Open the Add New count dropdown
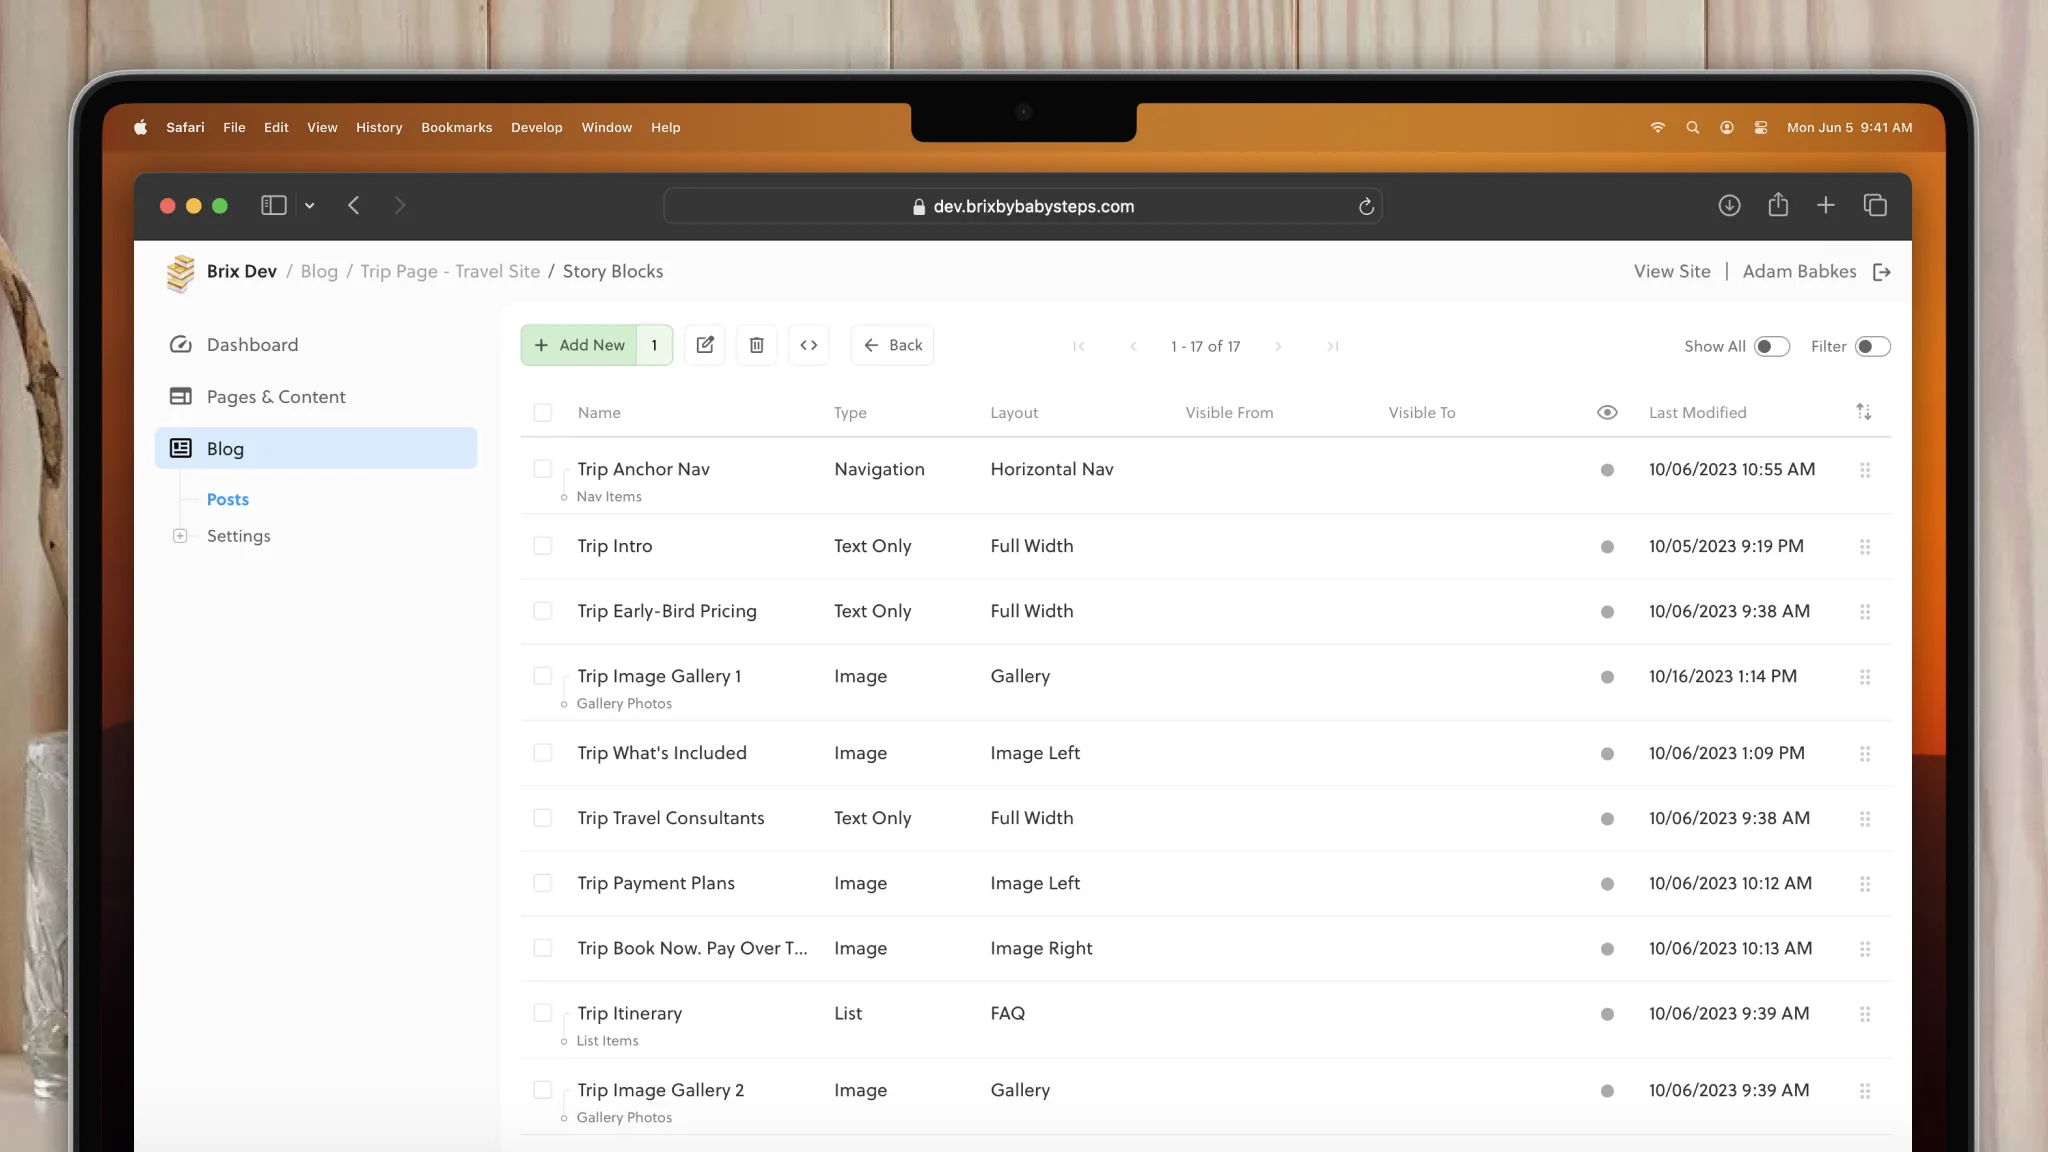The height and width of the screenshot is (1152, 2048). click(654, 345)
